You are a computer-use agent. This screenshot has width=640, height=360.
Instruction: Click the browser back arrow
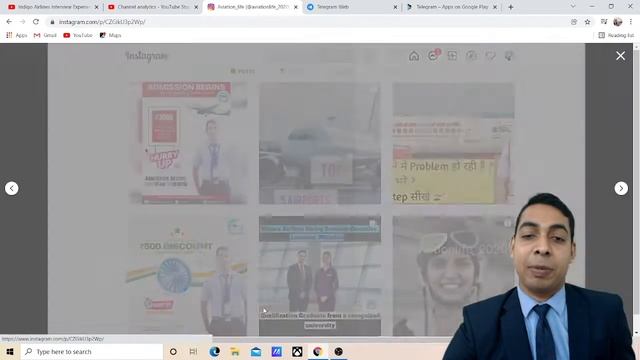[9, 22]
